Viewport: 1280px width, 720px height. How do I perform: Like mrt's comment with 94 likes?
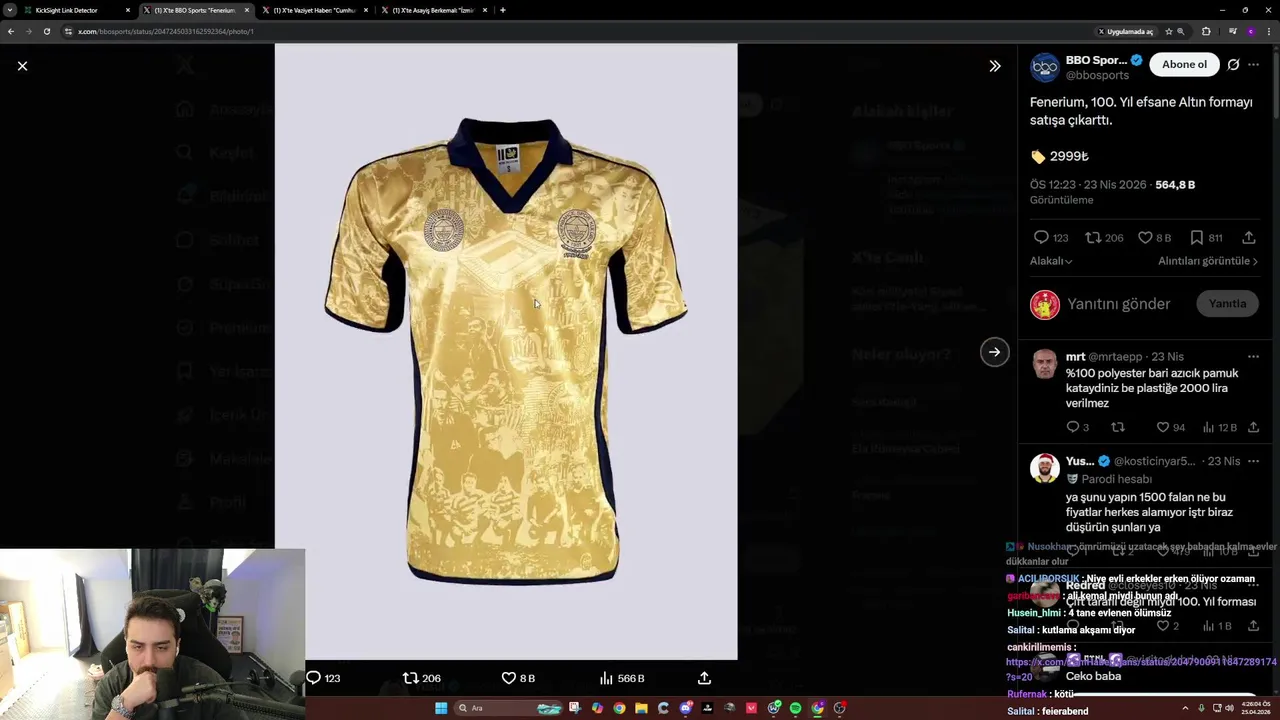tap(1163, 428)
